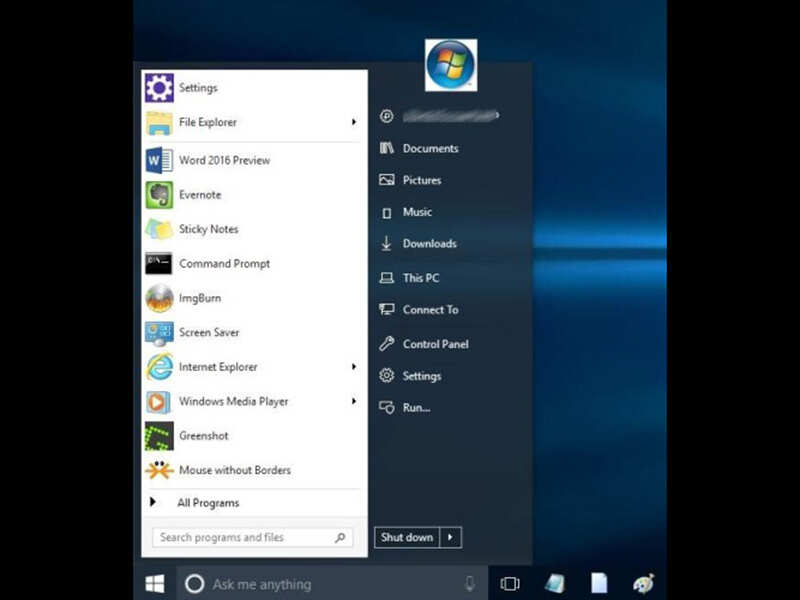The image size is (800, 600).
Task: Select Downloads in the right pane
Action: point(429,244)
